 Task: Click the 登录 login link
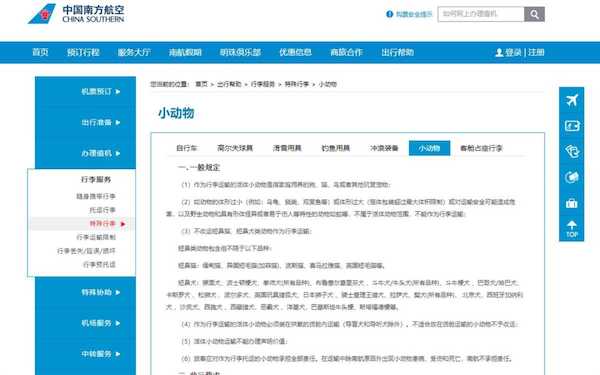[x=513, y=52]
